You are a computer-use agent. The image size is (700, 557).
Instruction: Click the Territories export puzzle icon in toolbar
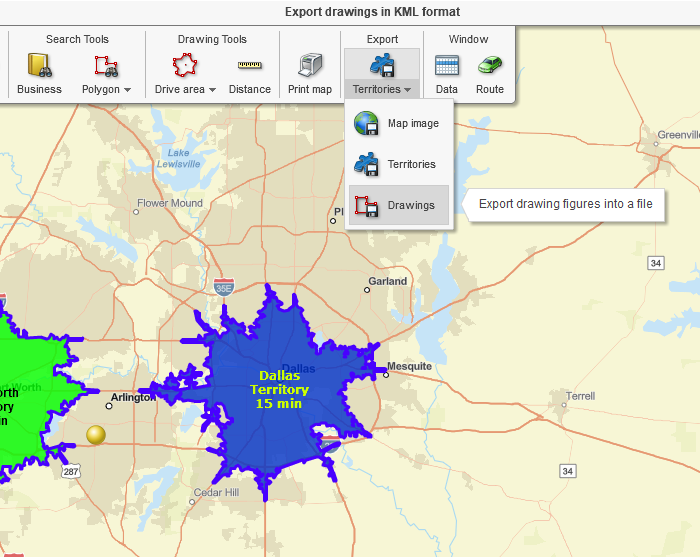coord(382,65)
